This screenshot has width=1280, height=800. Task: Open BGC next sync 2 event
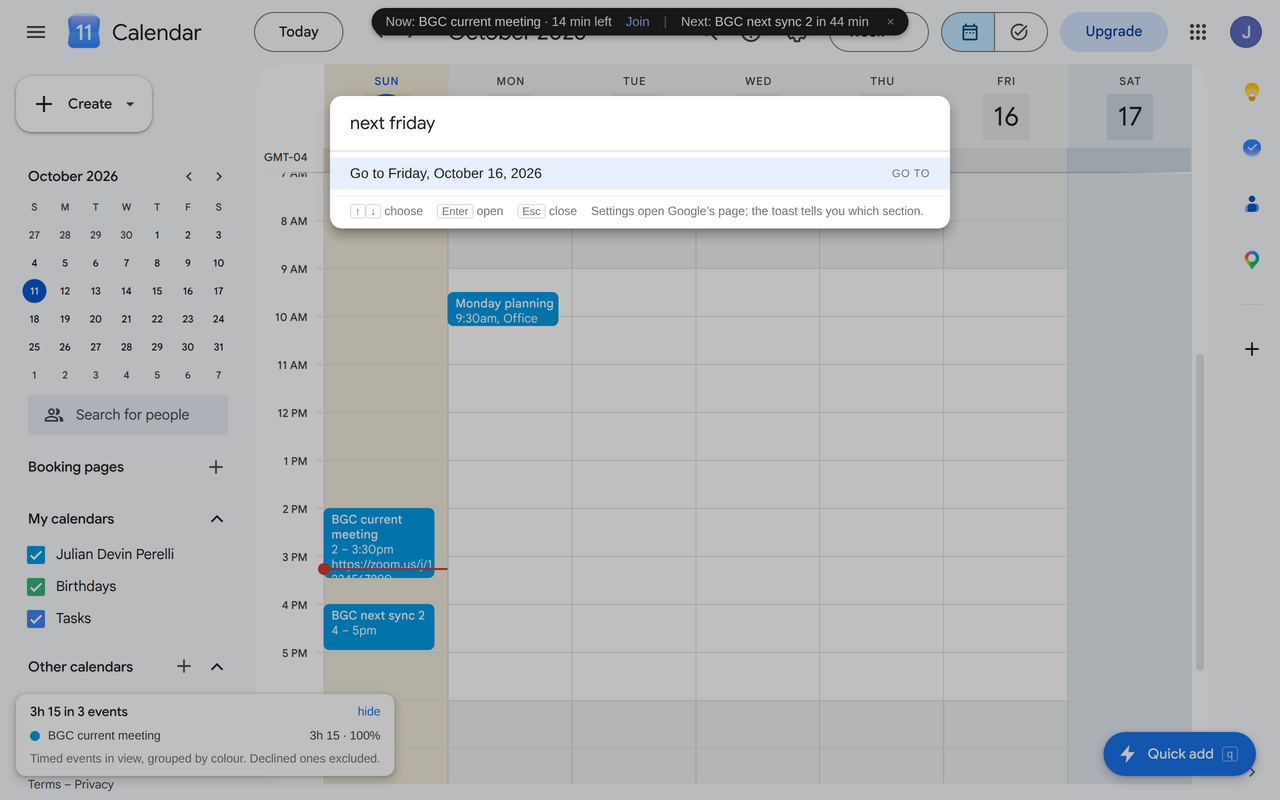tap(379, 627)
